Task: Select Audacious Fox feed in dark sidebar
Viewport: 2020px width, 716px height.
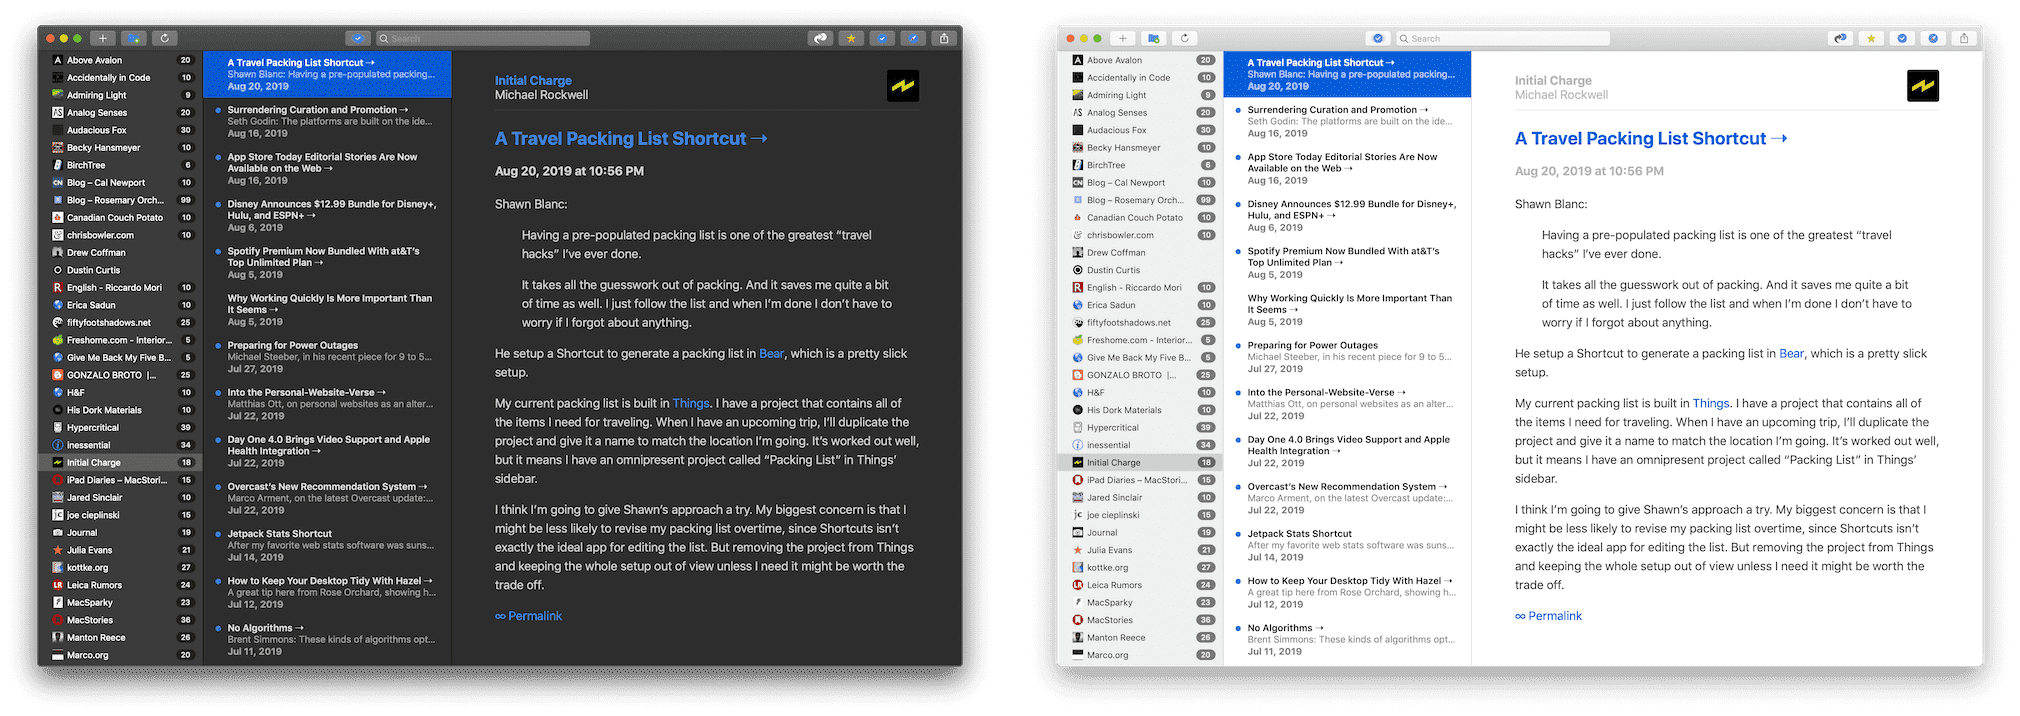Action: 120,130
